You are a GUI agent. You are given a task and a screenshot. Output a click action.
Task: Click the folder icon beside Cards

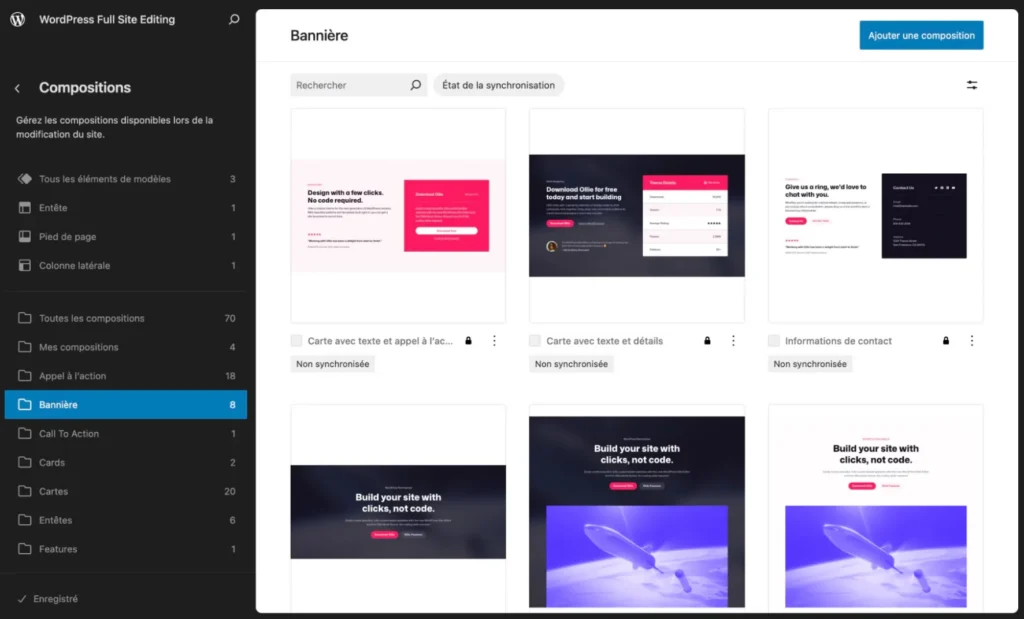click(25, 462)
